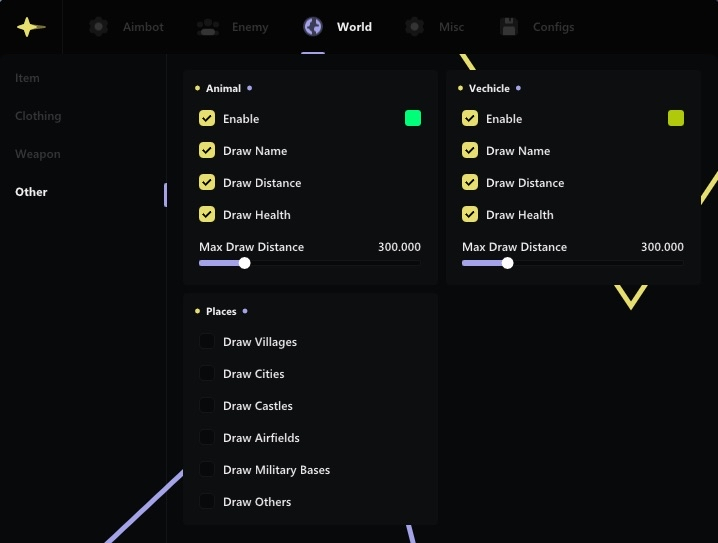Open the green Animal color swatch
The image size is (718, 543).
[413, 118]
